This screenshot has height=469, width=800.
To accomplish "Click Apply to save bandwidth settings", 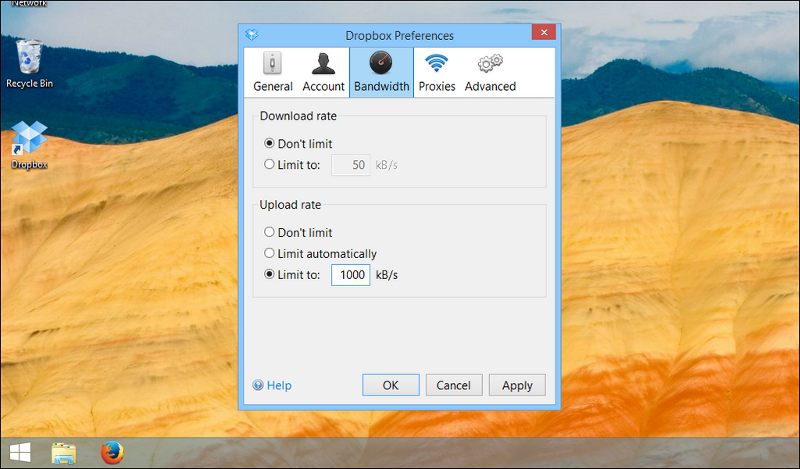I will [517, 385].
